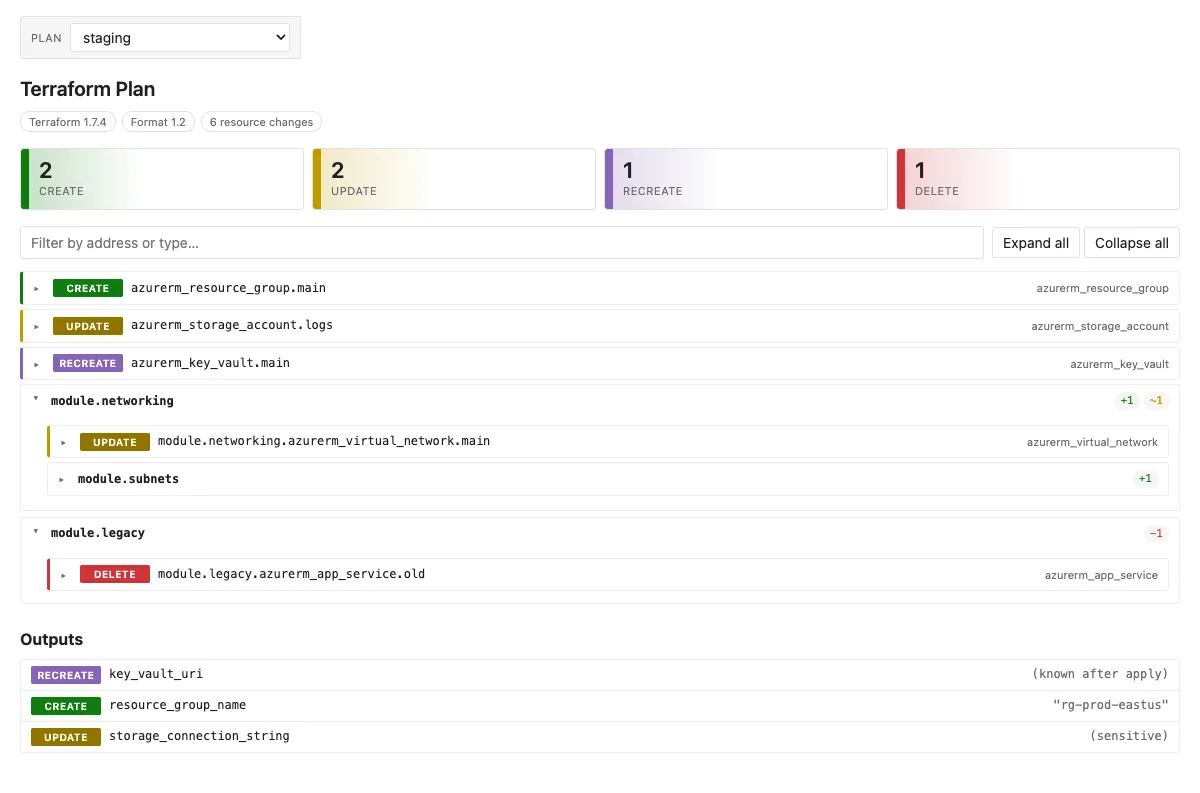Click the RECREATE badge beside key_vault_uri output
1200x793 pixels.
66,675
